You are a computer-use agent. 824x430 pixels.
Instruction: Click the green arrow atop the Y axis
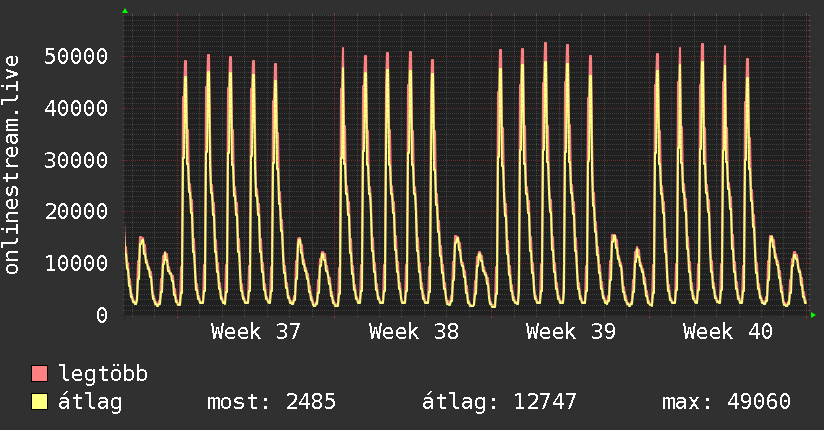125,11
